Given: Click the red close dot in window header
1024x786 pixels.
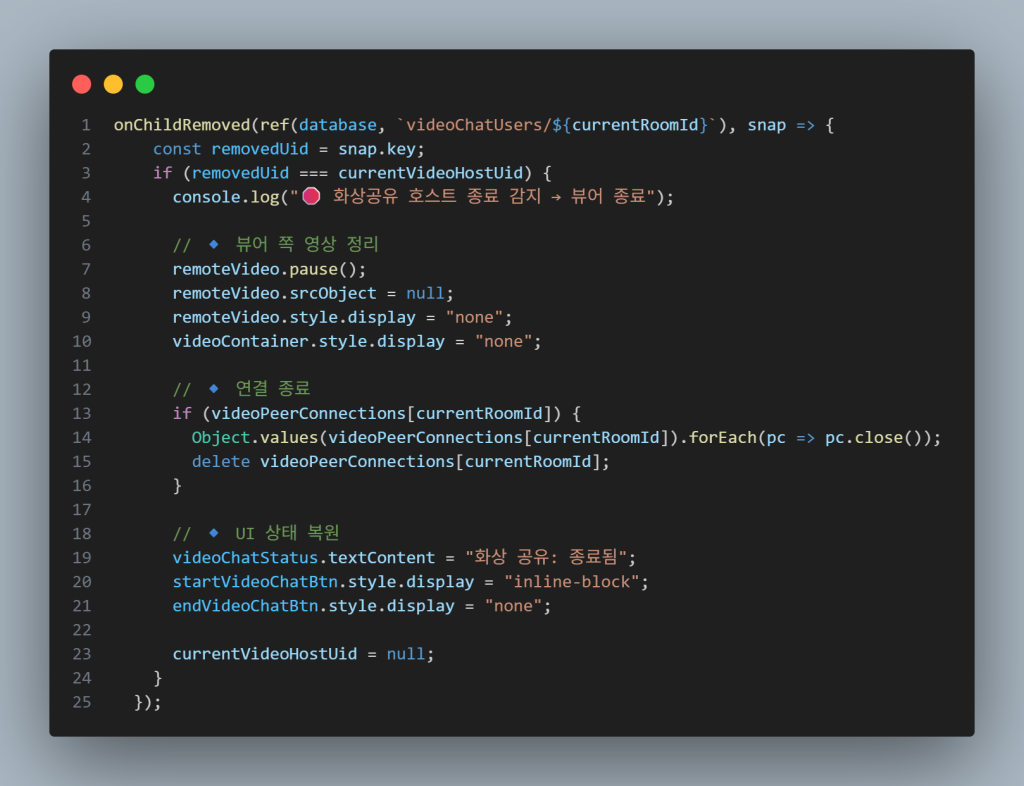Looking at the screenshot, I should tap(82, 84).
